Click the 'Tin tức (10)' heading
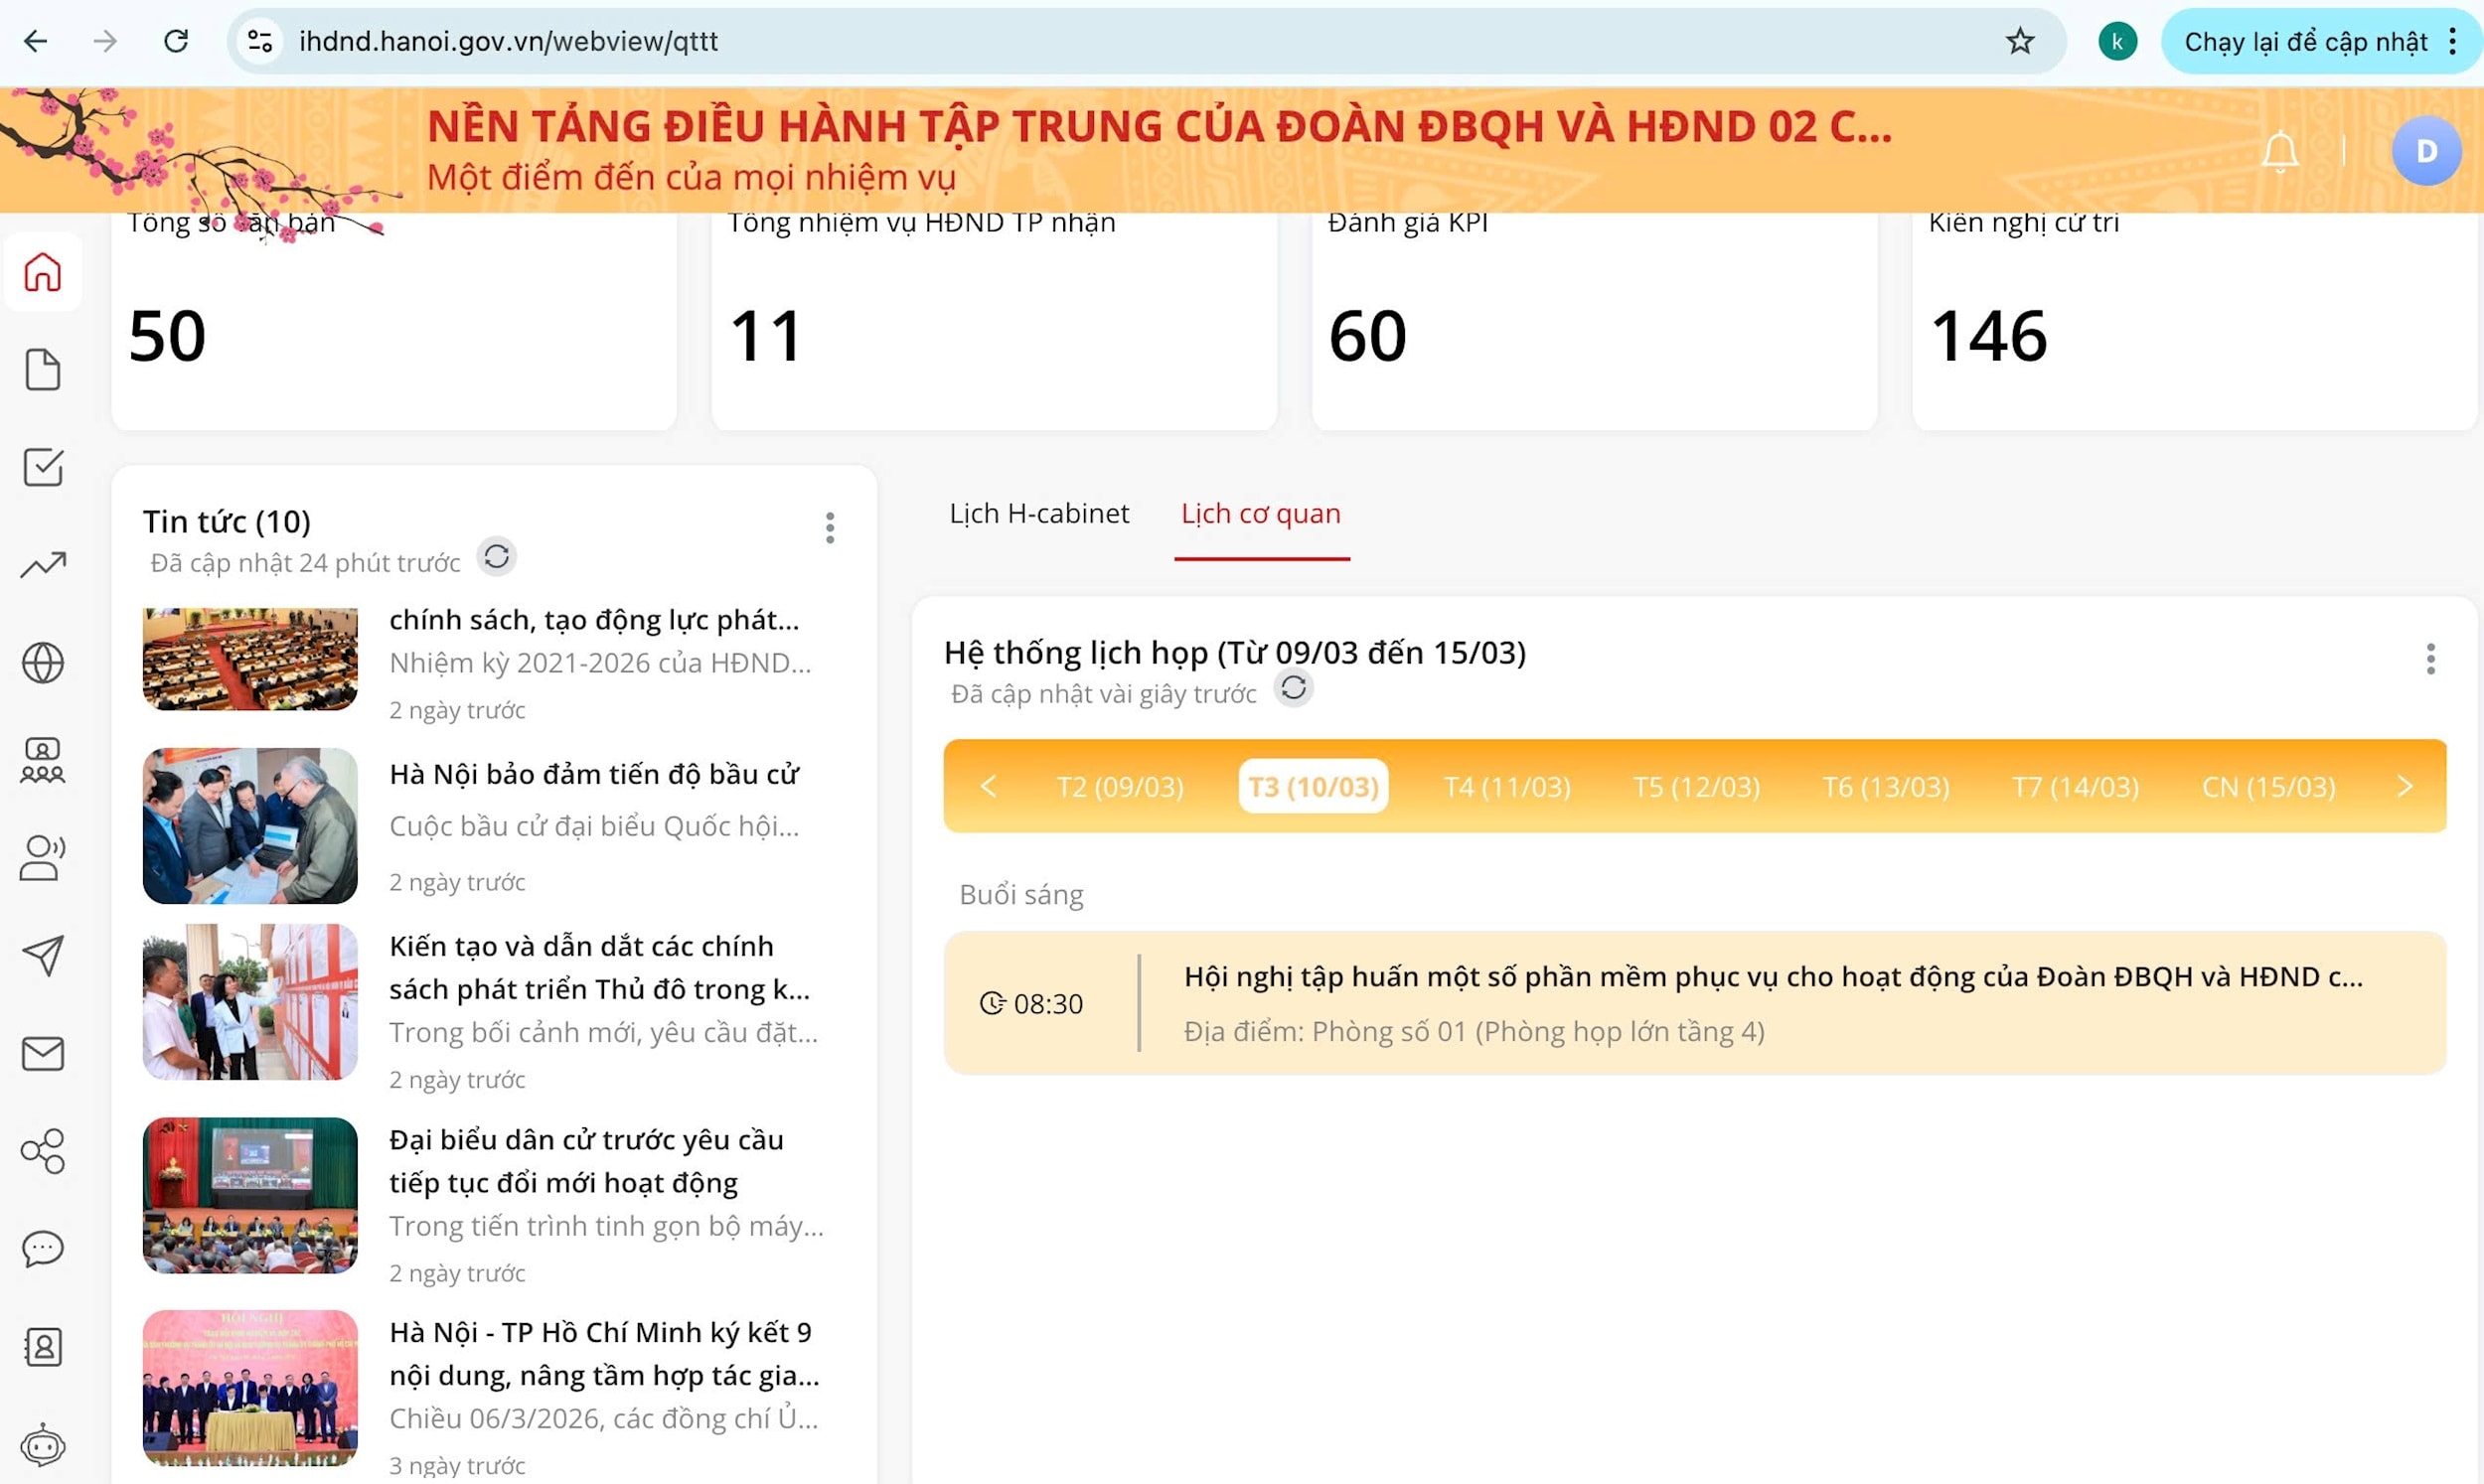The width and height of the screenshot is (2484, 1484). pos(227,521)
